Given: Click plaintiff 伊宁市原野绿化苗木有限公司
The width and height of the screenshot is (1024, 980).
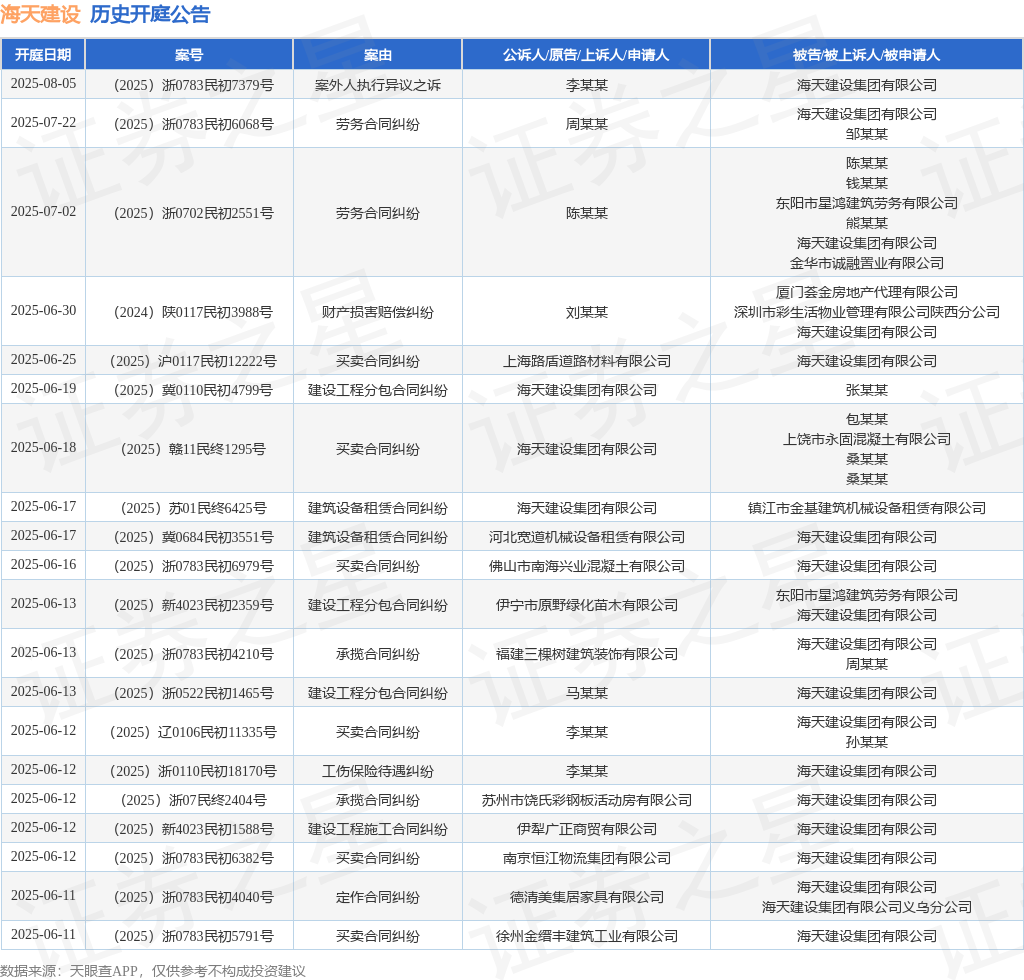Looking at the screenshot, I should pos(586,605).
